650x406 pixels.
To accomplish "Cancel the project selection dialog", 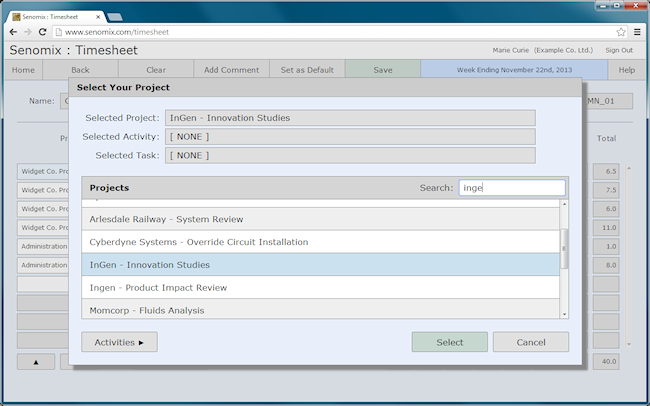I will coord(531,342).
